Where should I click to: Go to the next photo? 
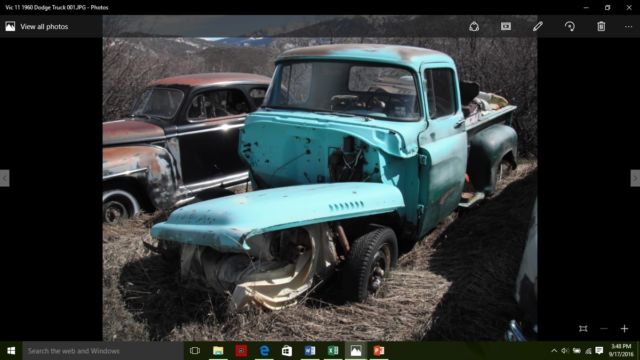point(635,178)
